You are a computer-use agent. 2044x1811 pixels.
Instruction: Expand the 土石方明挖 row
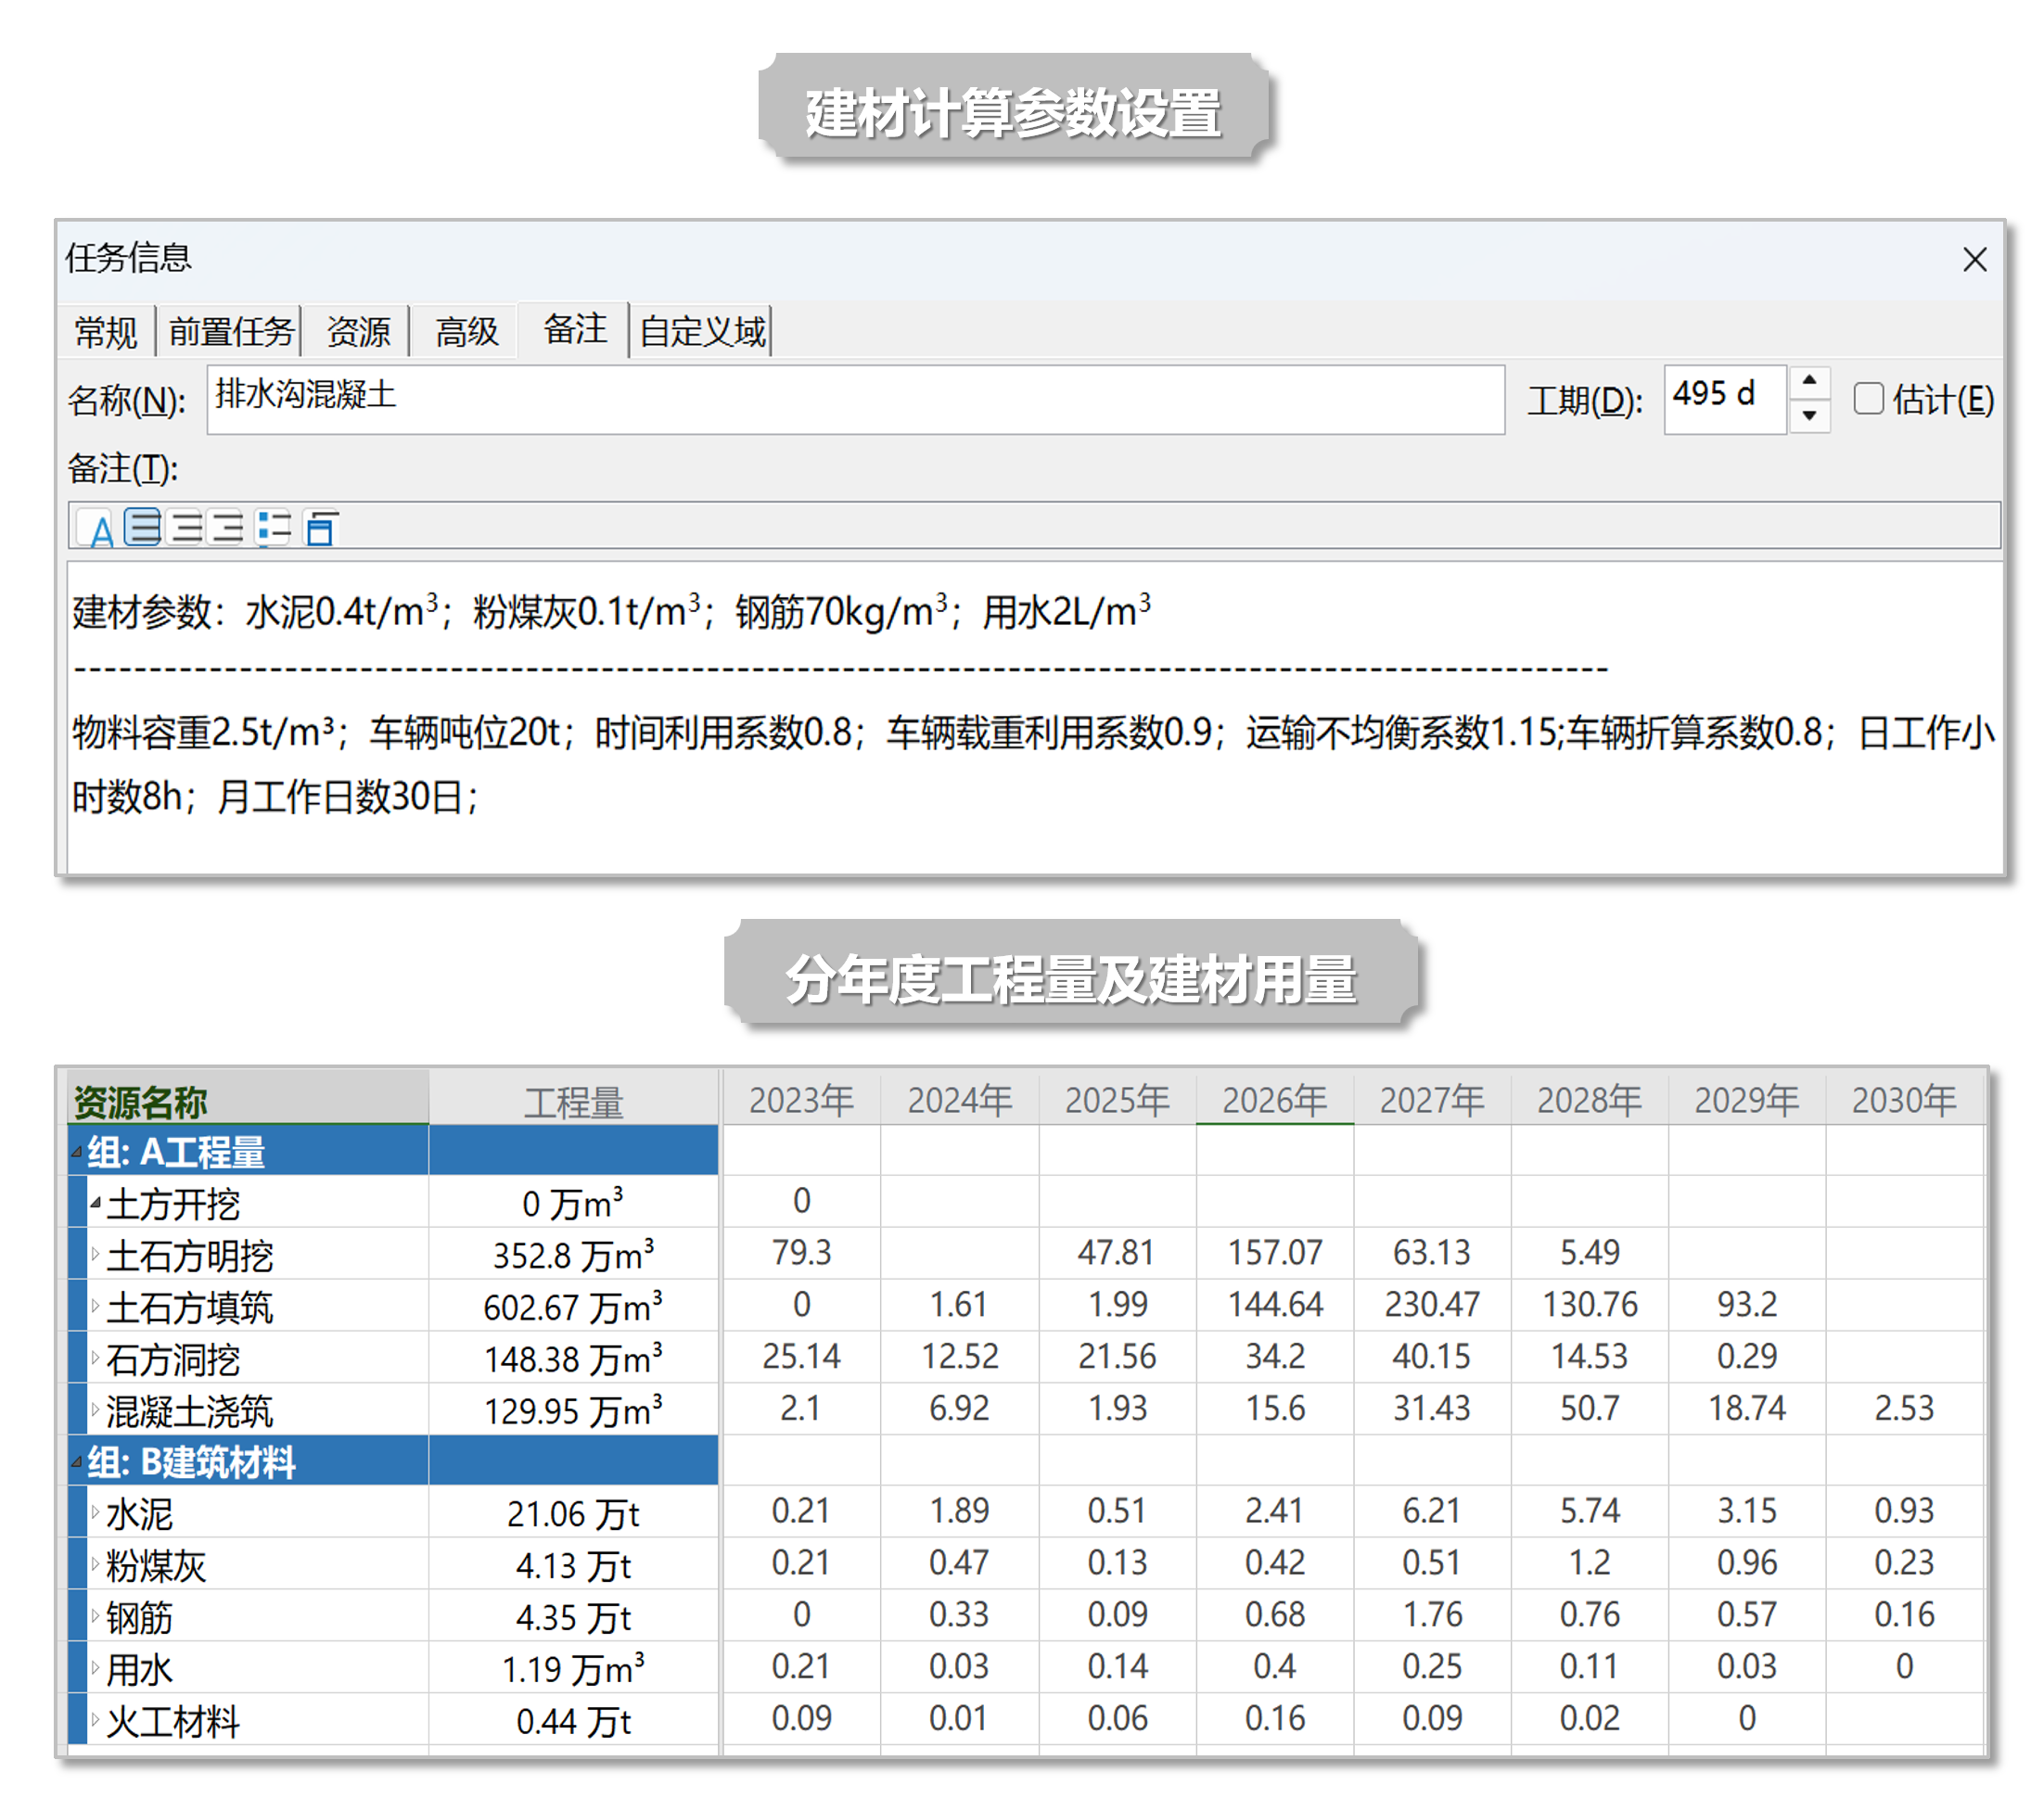coord(96,1254)
